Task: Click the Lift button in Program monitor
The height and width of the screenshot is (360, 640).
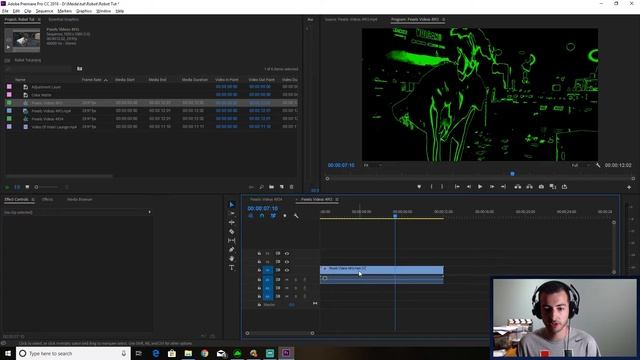Action: click(x=518, y=187)
